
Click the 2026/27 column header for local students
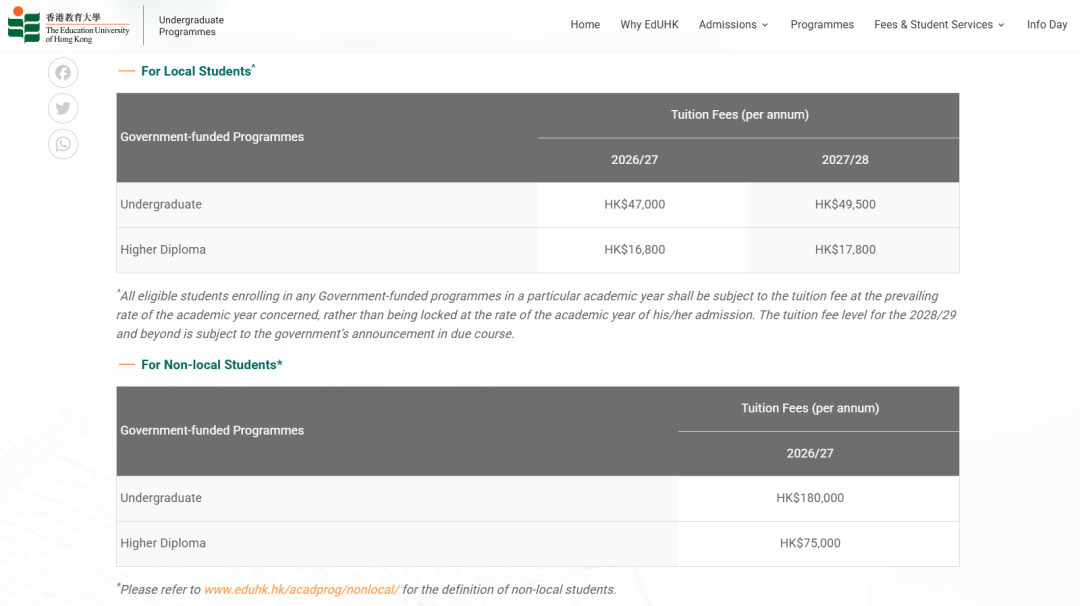[634, 160]
